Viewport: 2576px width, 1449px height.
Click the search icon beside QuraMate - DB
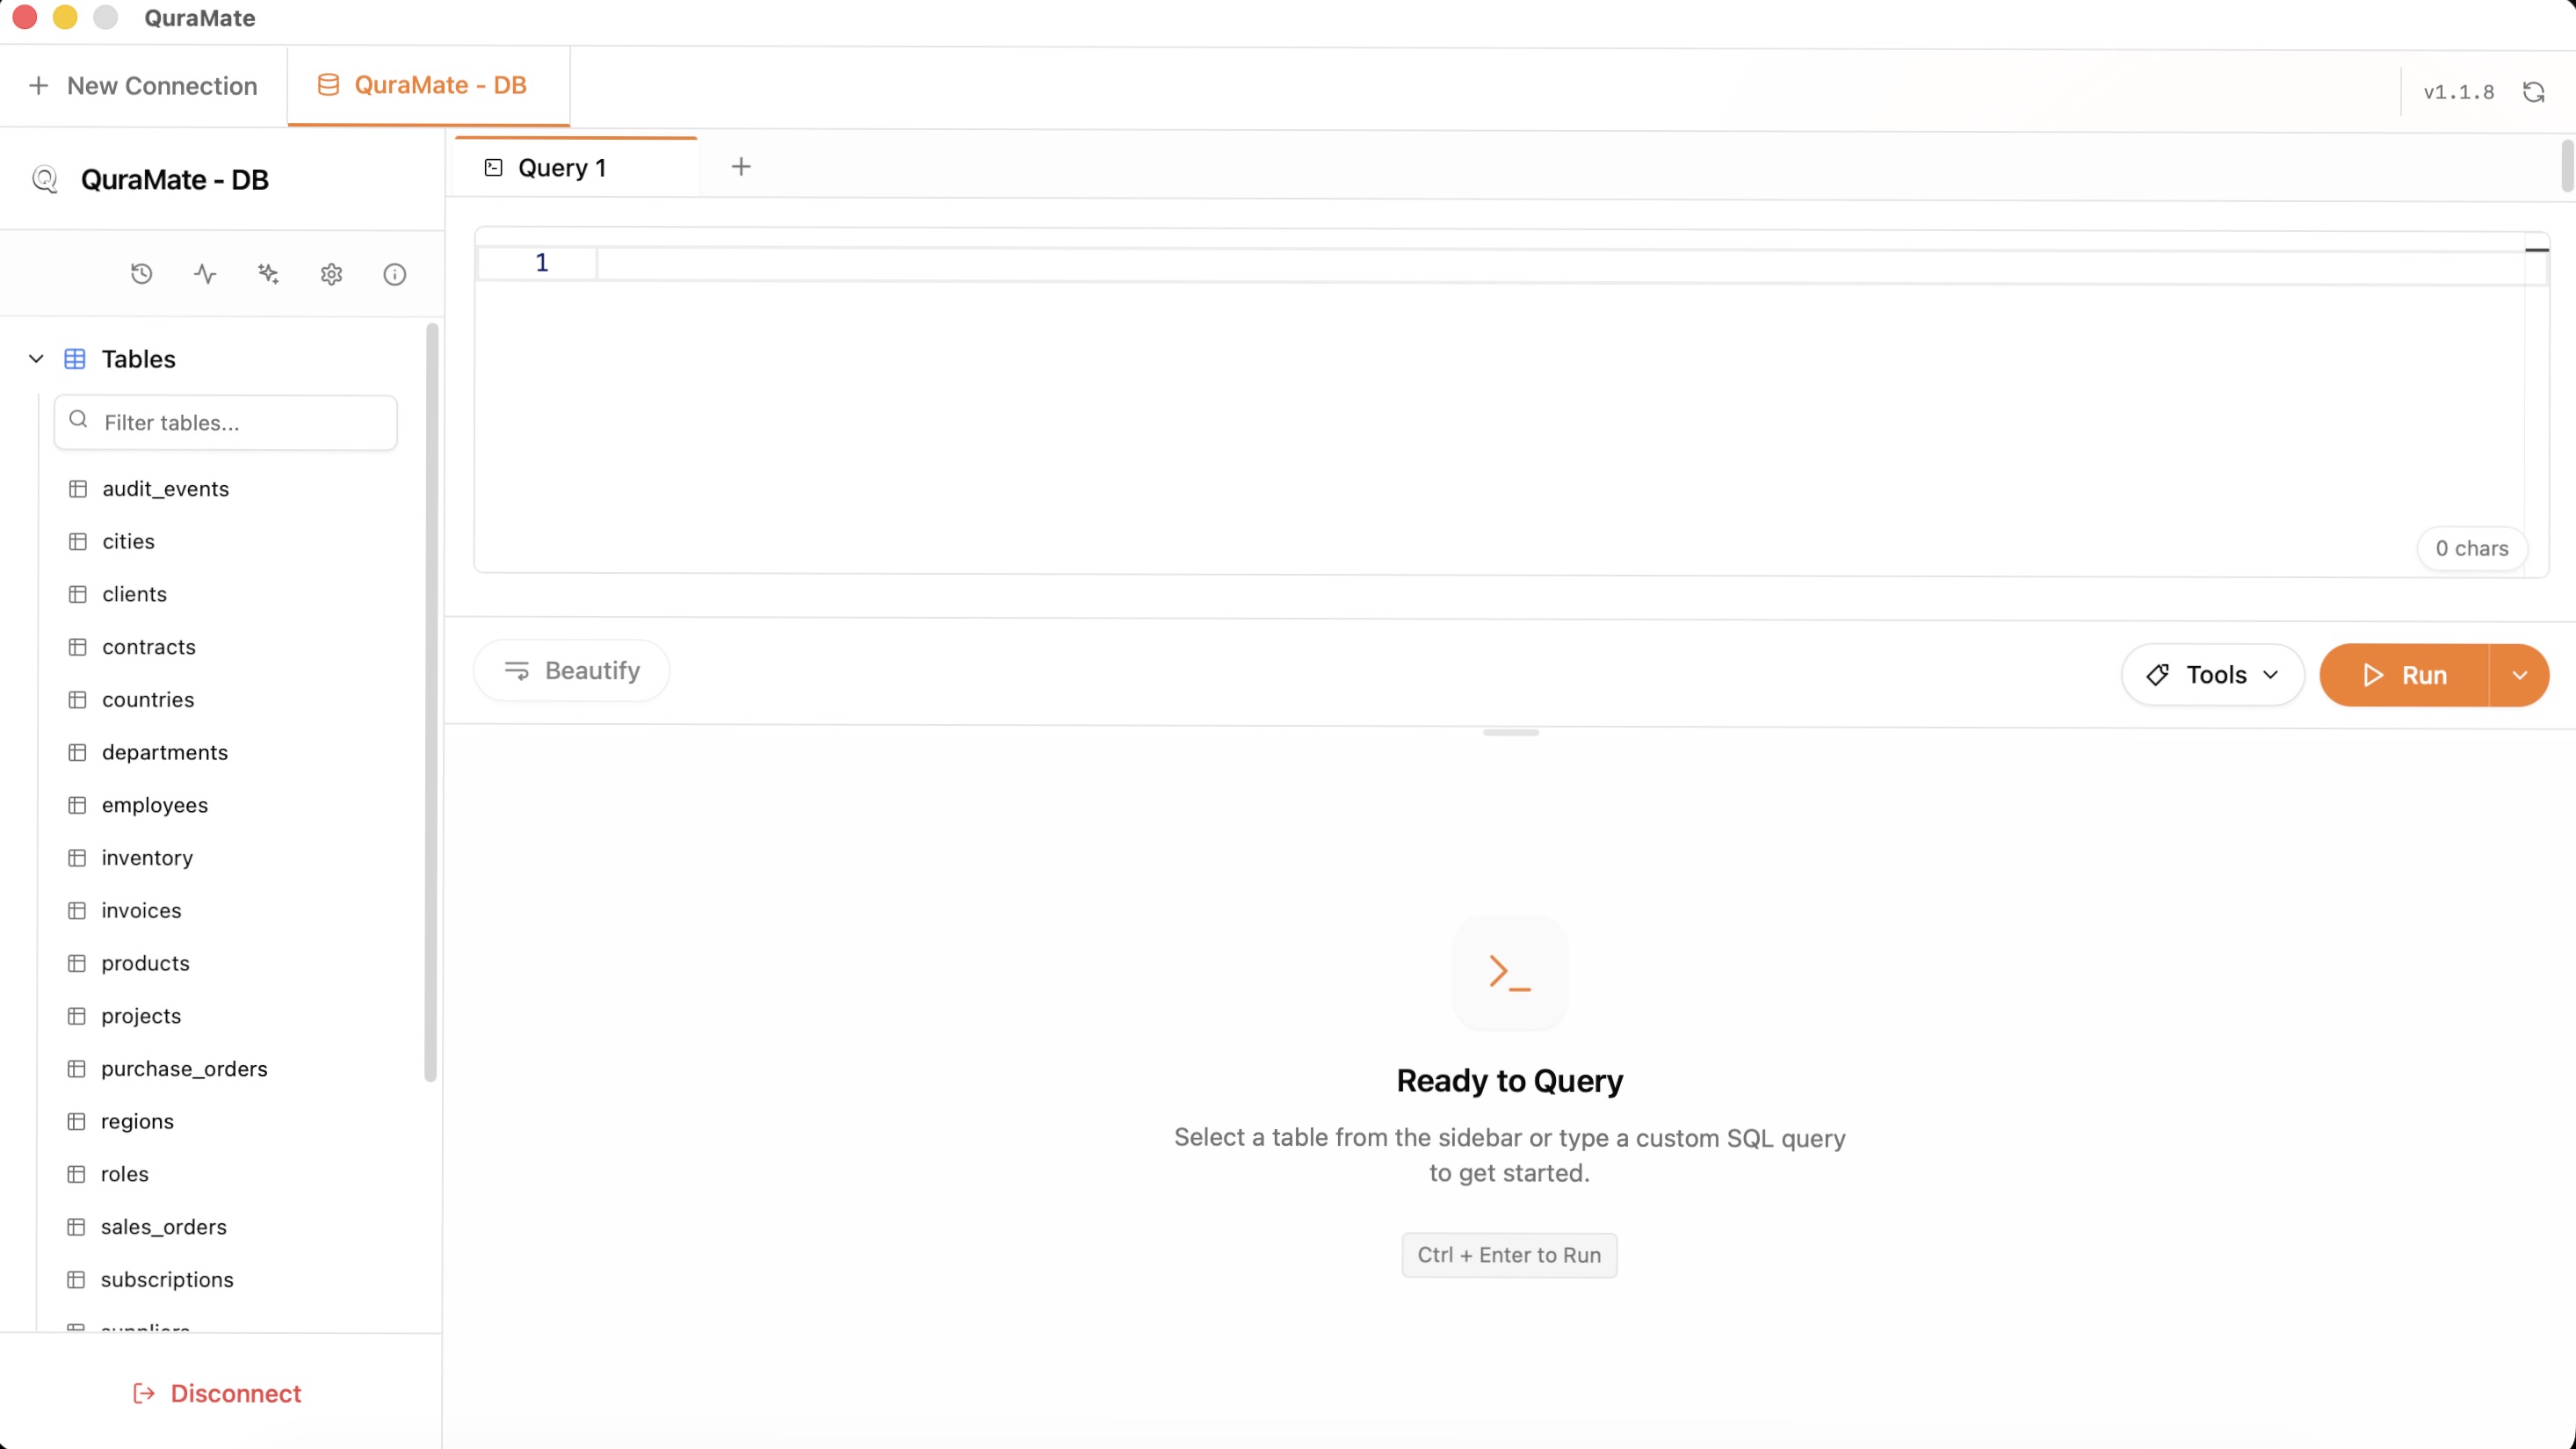point(46,179)
